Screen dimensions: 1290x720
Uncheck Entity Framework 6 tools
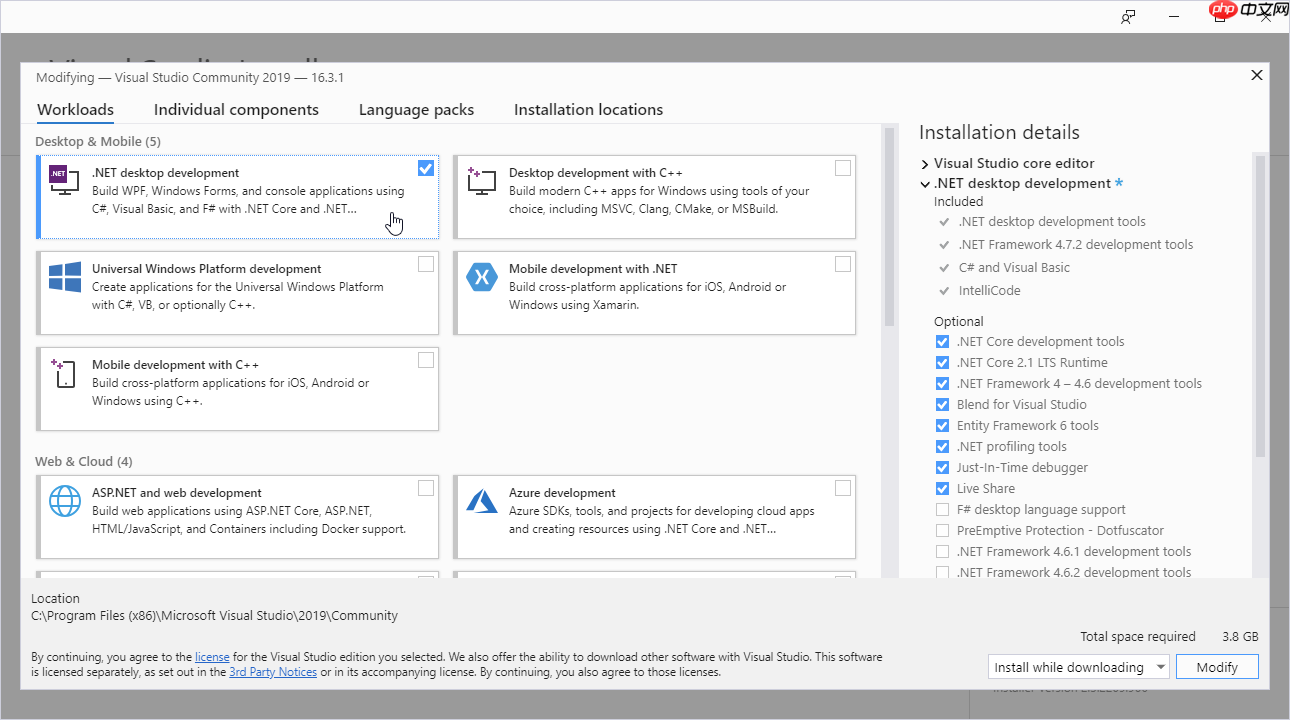click(x=942, y=426)
